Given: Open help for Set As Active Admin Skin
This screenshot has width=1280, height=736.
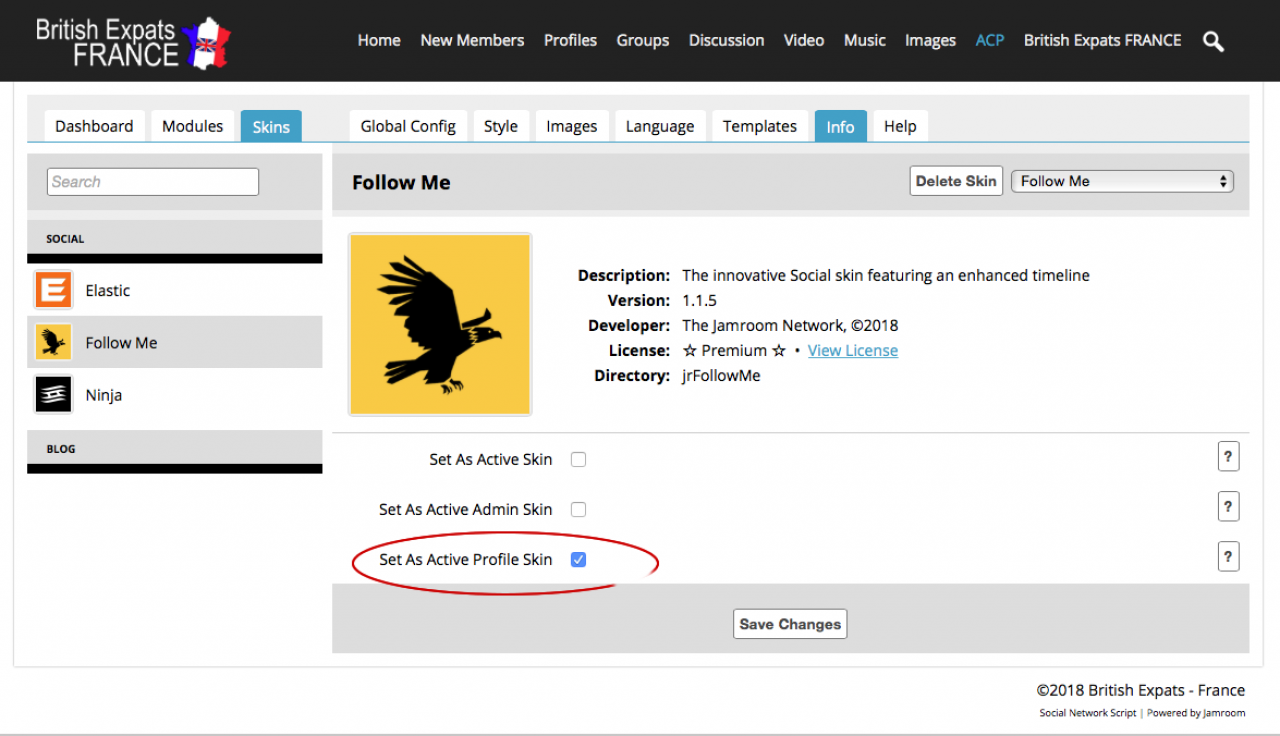Looking at the screenshot, I should pyautogui.click(x=1228, y=507).
